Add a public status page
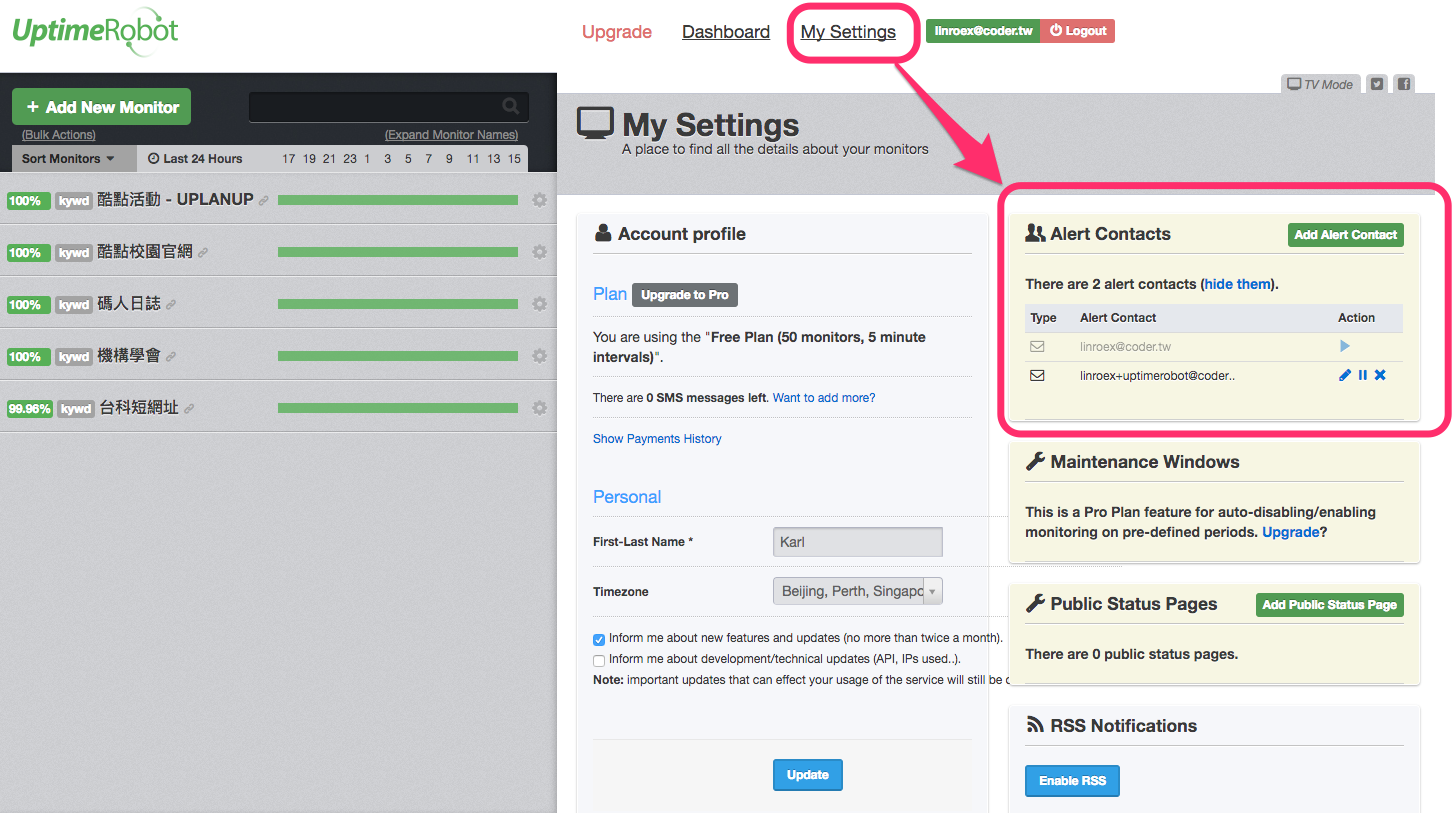 pos(1330,605)
